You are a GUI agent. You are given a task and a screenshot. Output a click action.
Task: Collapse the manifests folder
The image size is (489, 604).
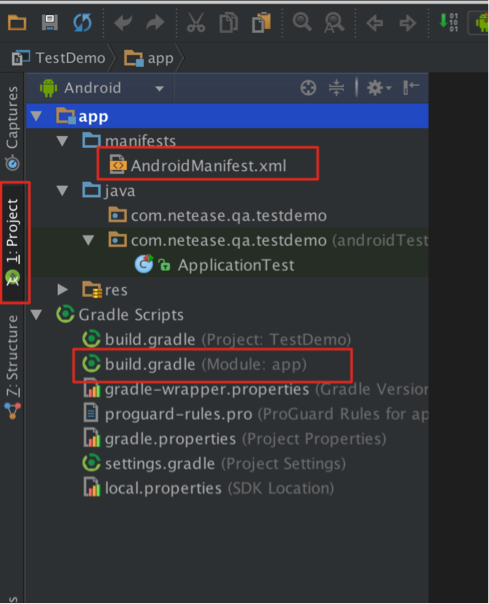pyautogui.click(x=62, y=141)
